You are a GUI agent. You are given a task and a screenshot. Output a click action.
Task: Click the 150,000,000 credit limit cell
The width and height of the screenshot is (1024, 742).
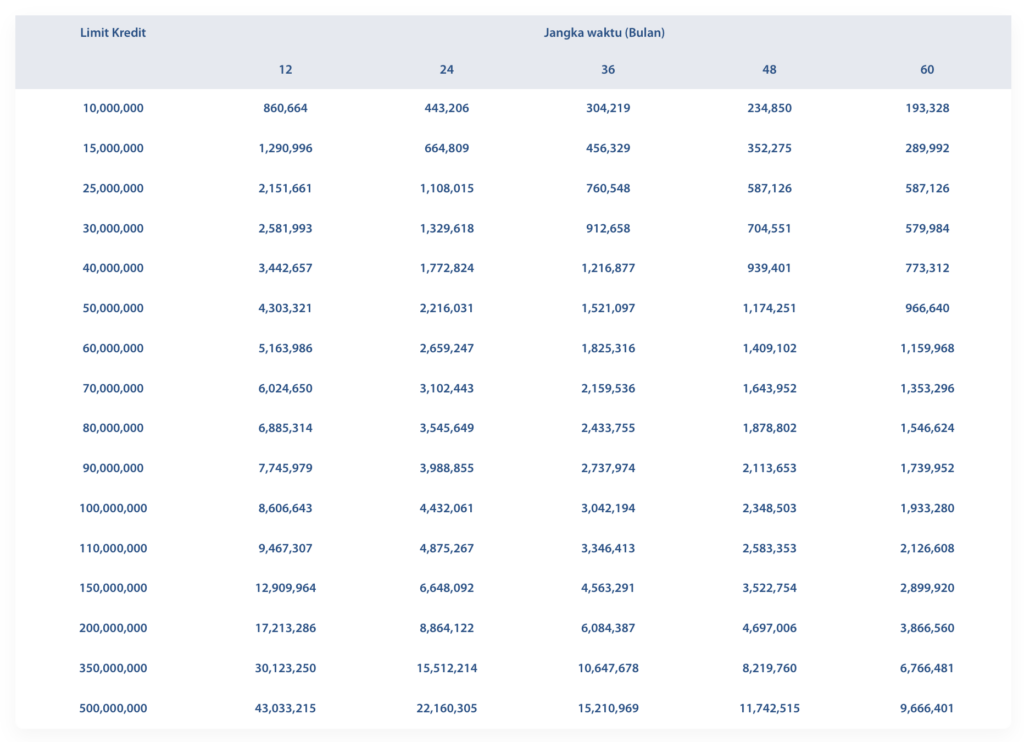[x=113, y=589]
